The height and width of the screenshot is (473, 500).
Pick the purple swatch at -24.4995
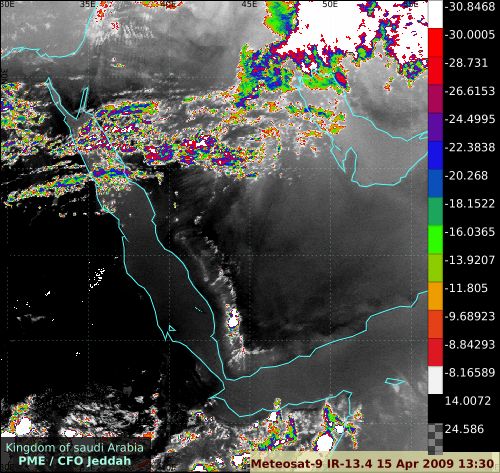tap(435, 127)
